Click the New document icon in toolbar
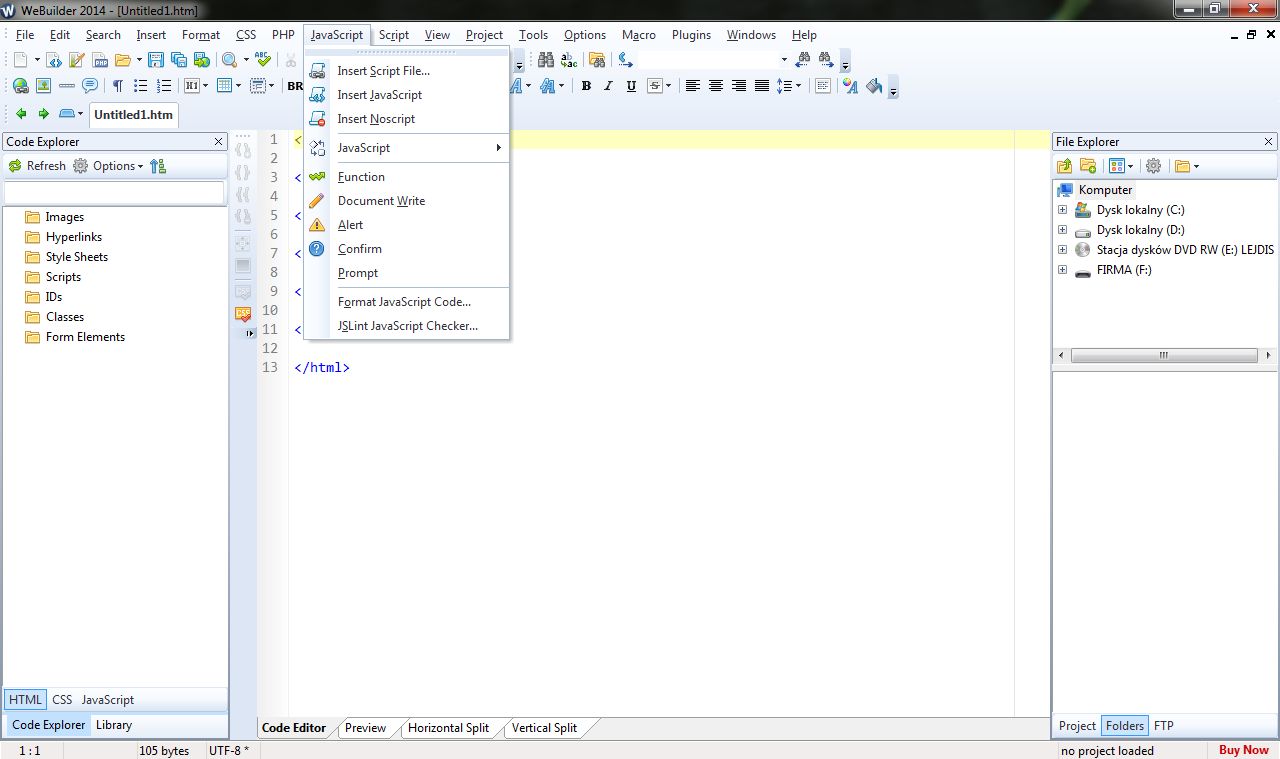This screenshot has height=759, width=1280. [20, 60]
